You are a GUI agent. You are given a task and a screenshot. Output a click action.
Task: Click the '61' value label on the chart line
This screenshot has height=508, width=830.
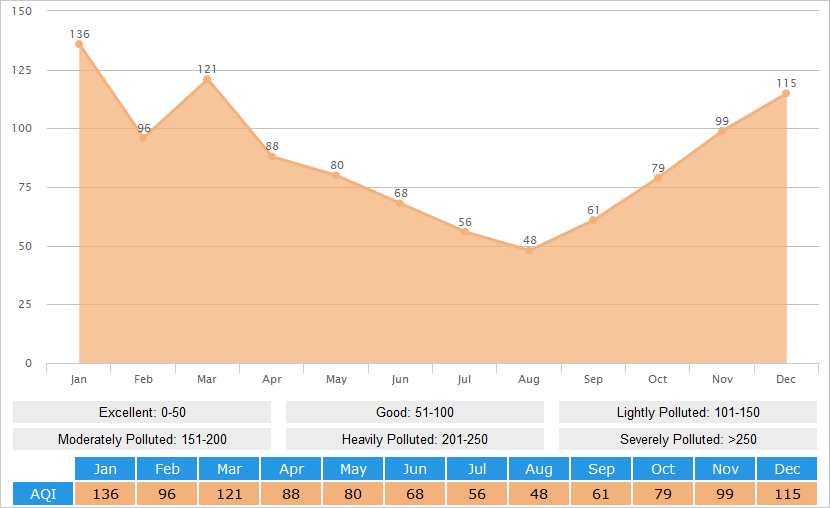[593, 211]
